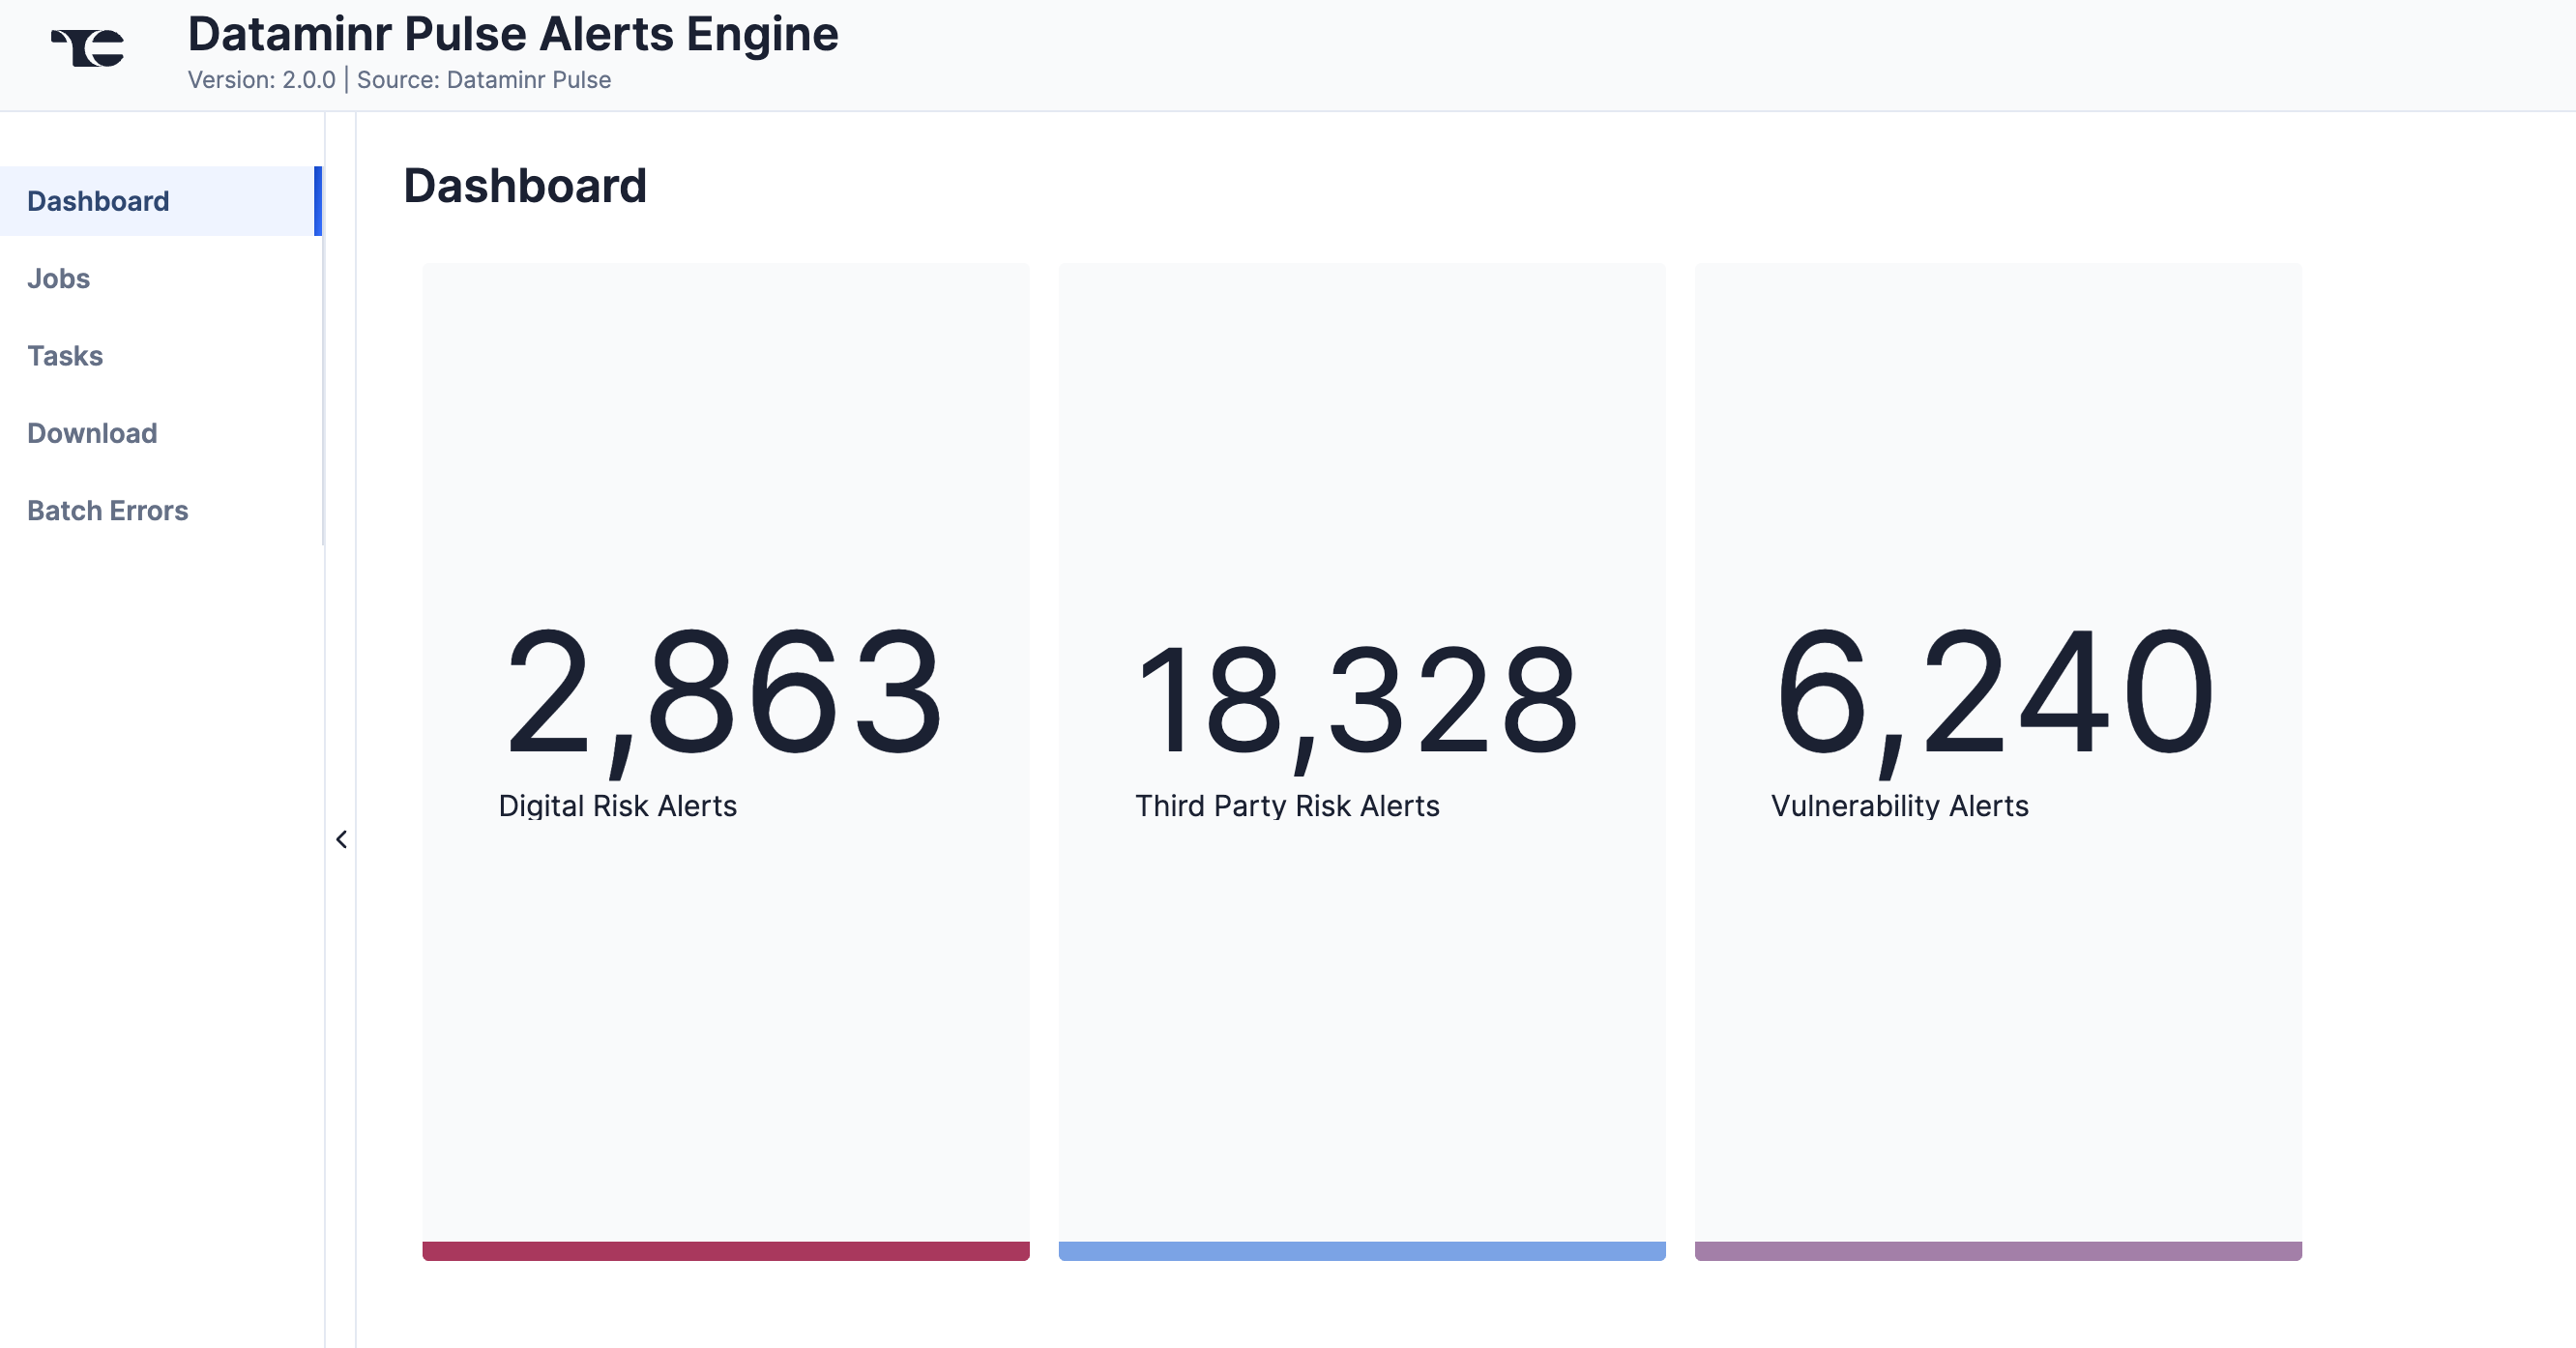Image resolution: width=2576 pixels, height=1348 pixels.
Task: Click the red bar under Digital Risk card
Action: click(725, 1251)
